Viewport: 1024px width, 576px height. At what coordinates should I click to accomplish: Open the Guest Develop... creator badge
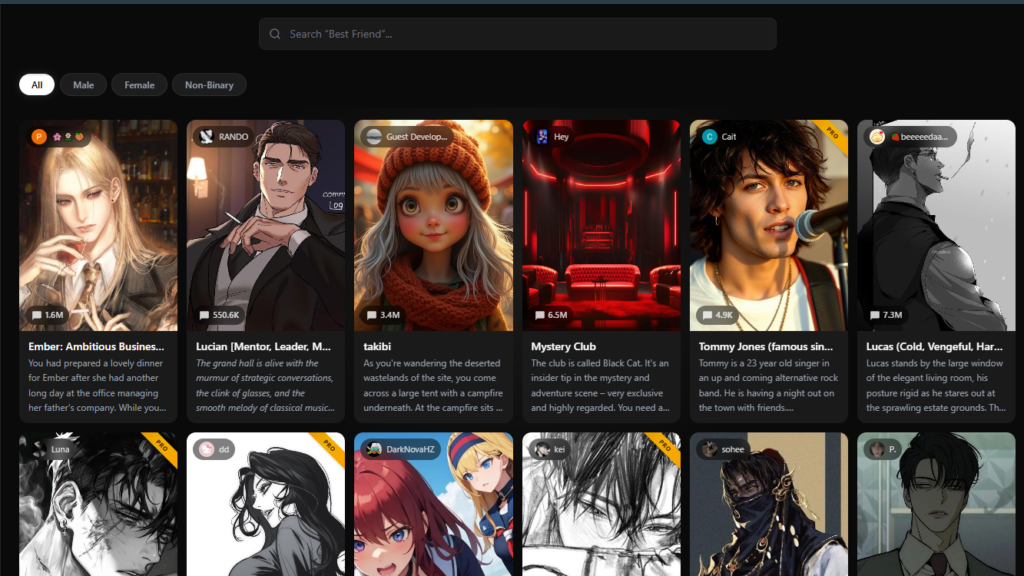pyautogui.click(x=408, y=136)
